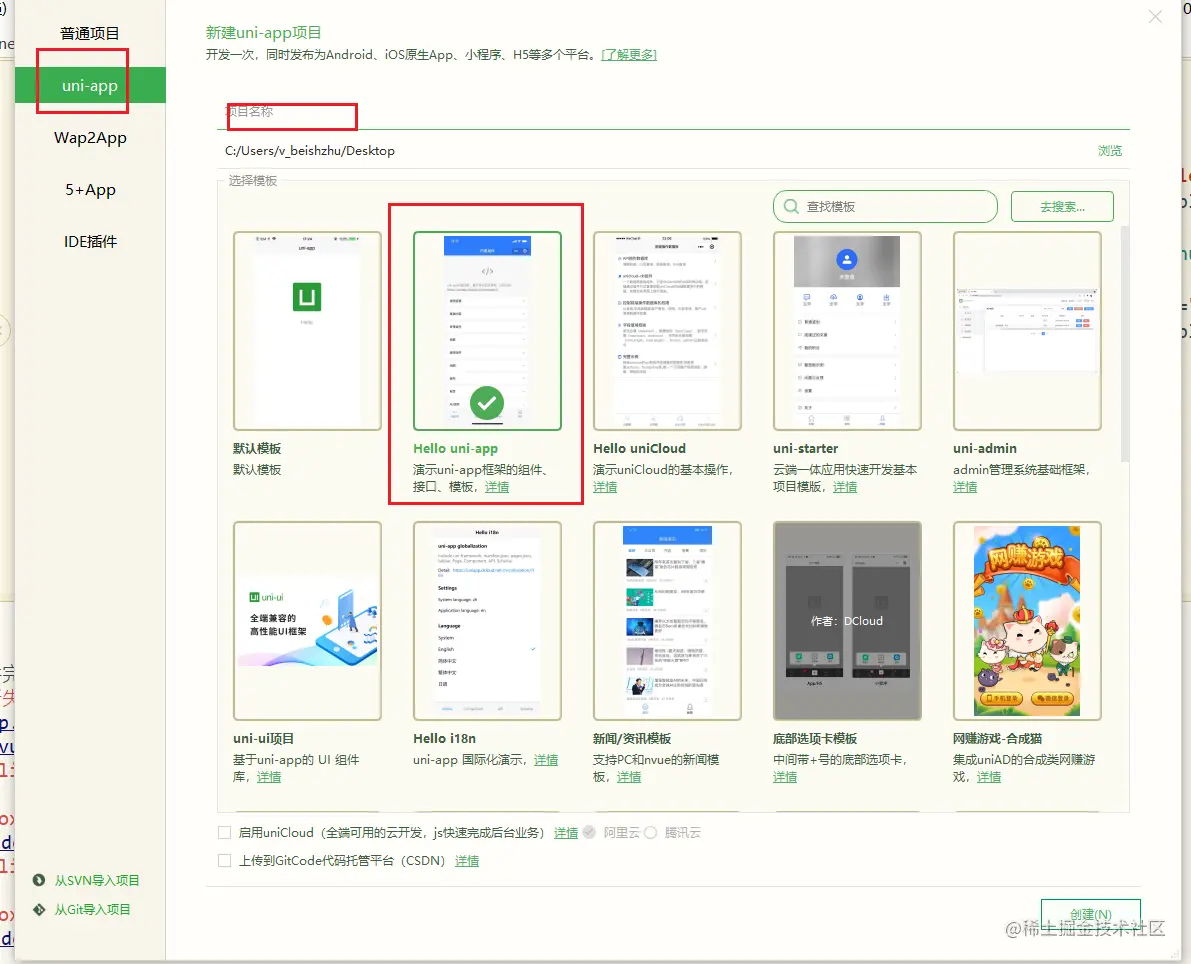Select the uni-app project type tab
1191x964 pixels.
point(90,85)
